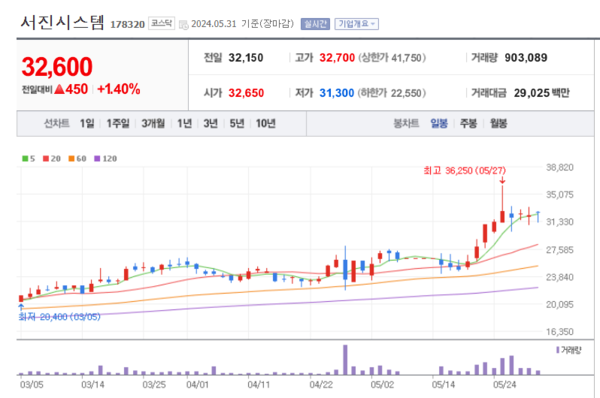Click the stock code 178320

(x=127, y=24)
